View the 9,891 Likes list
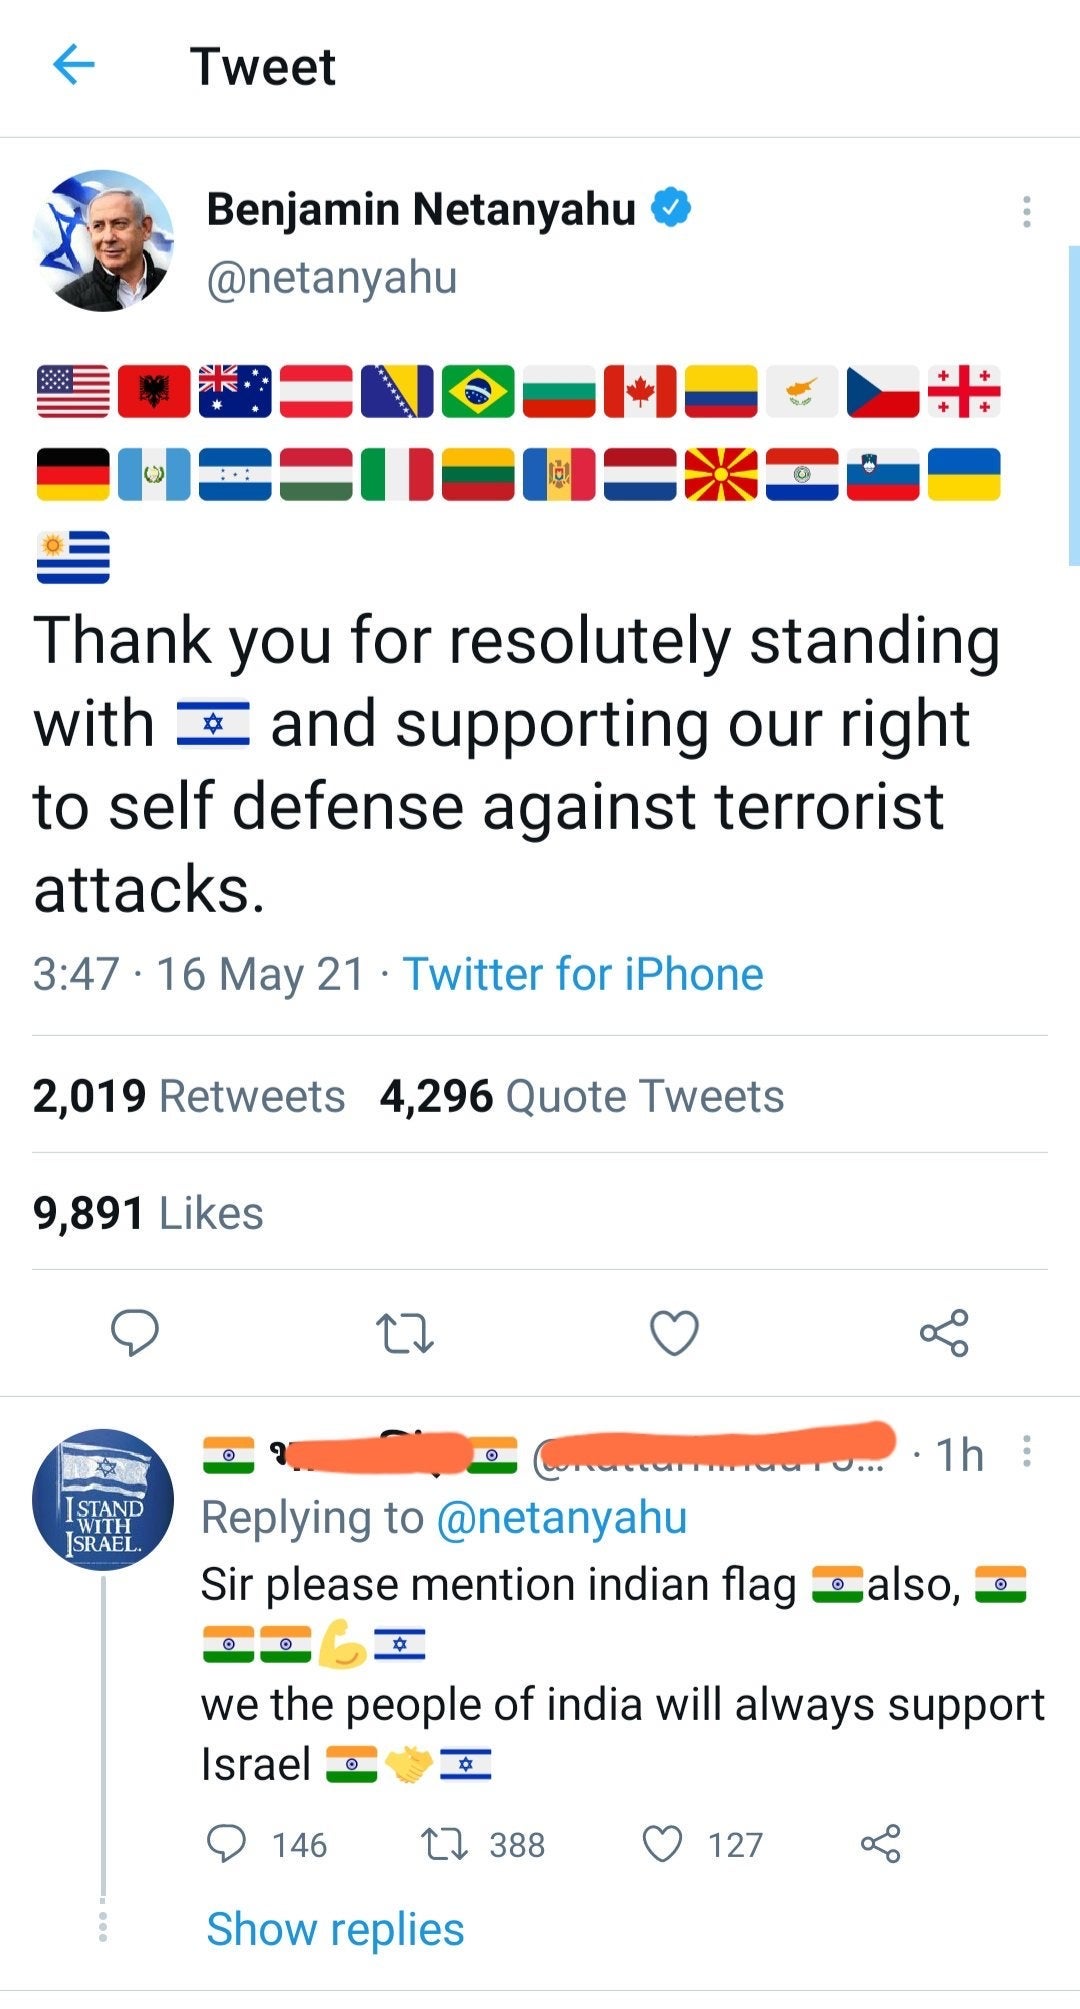1080x2009 pixels. click(x=148, y=1213)
